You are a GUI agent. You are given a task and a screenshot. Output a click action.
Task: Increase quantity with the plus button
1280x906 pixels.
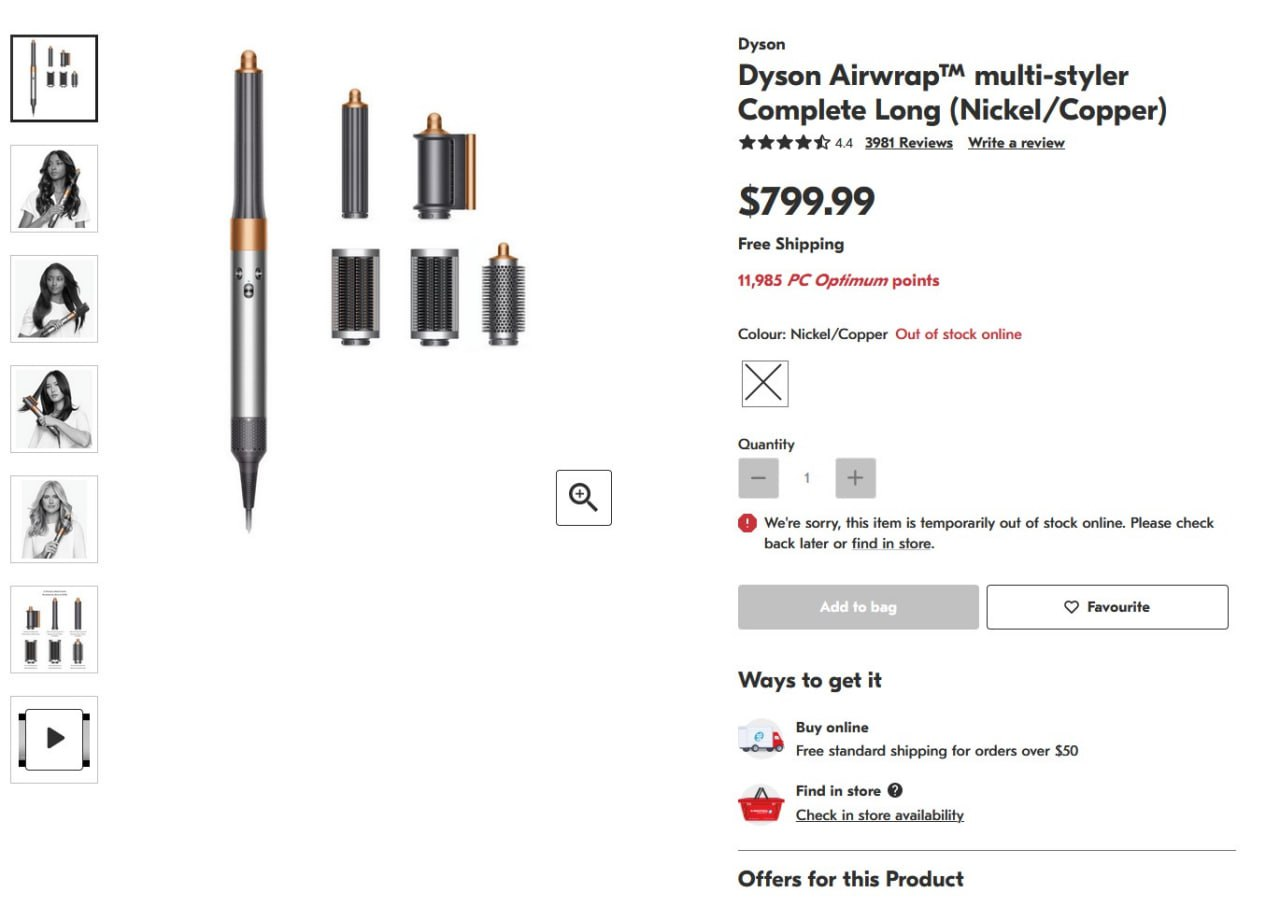coord(855,478)
